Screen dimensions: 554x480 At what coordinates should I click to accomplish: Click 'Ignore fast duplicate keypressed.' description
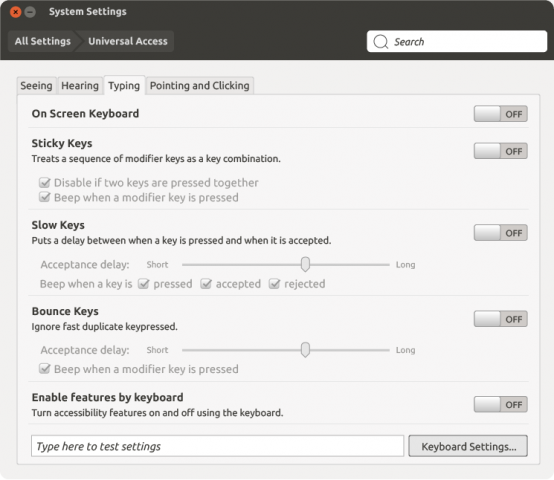tap(105, 327)
